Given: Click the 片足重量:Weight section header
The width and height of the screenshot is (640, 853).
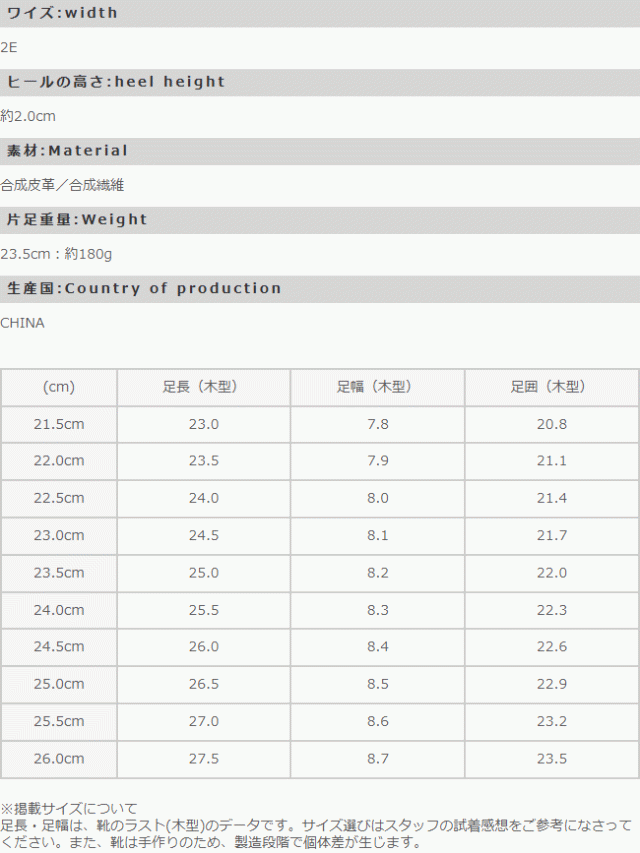Looking at the screenshot, I should (77, 220).
